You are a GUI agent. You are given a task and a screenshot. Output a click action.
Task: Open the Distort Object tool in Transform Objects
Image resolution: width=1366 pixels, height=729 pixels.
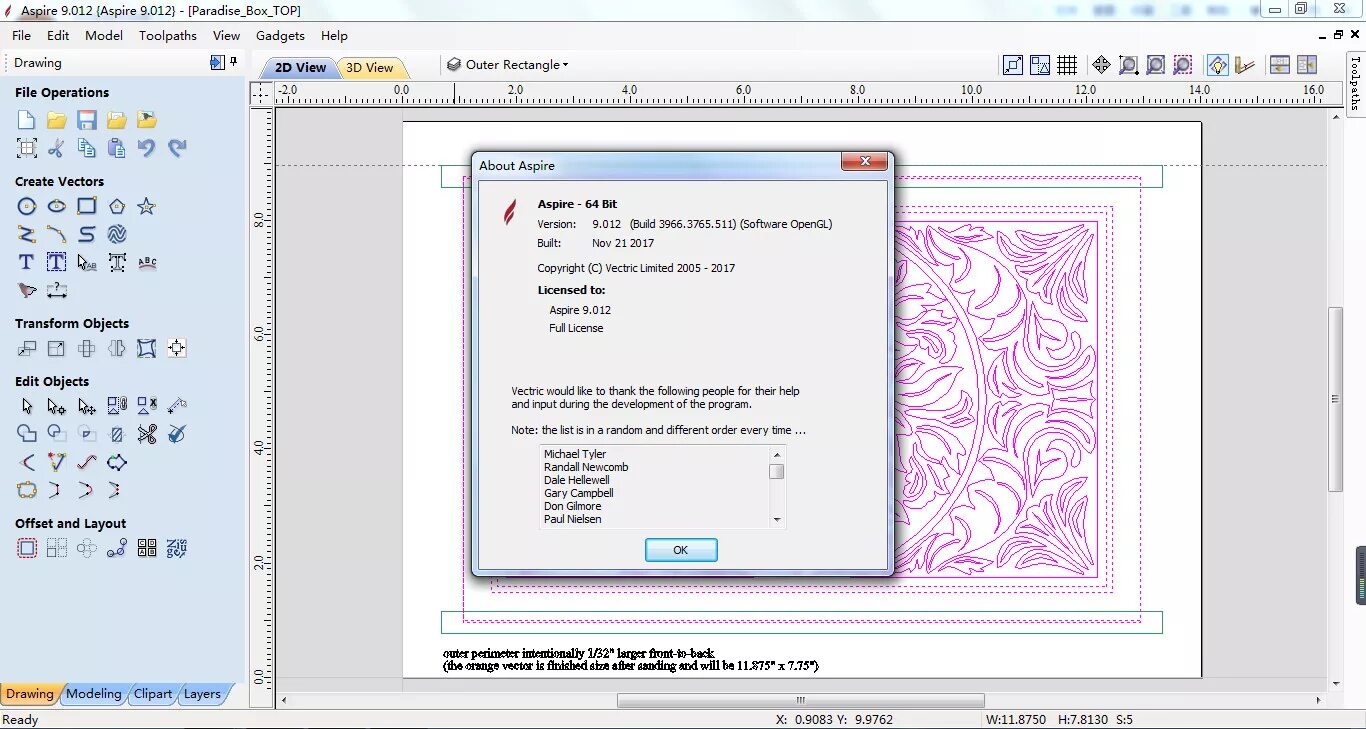point(147,348)
